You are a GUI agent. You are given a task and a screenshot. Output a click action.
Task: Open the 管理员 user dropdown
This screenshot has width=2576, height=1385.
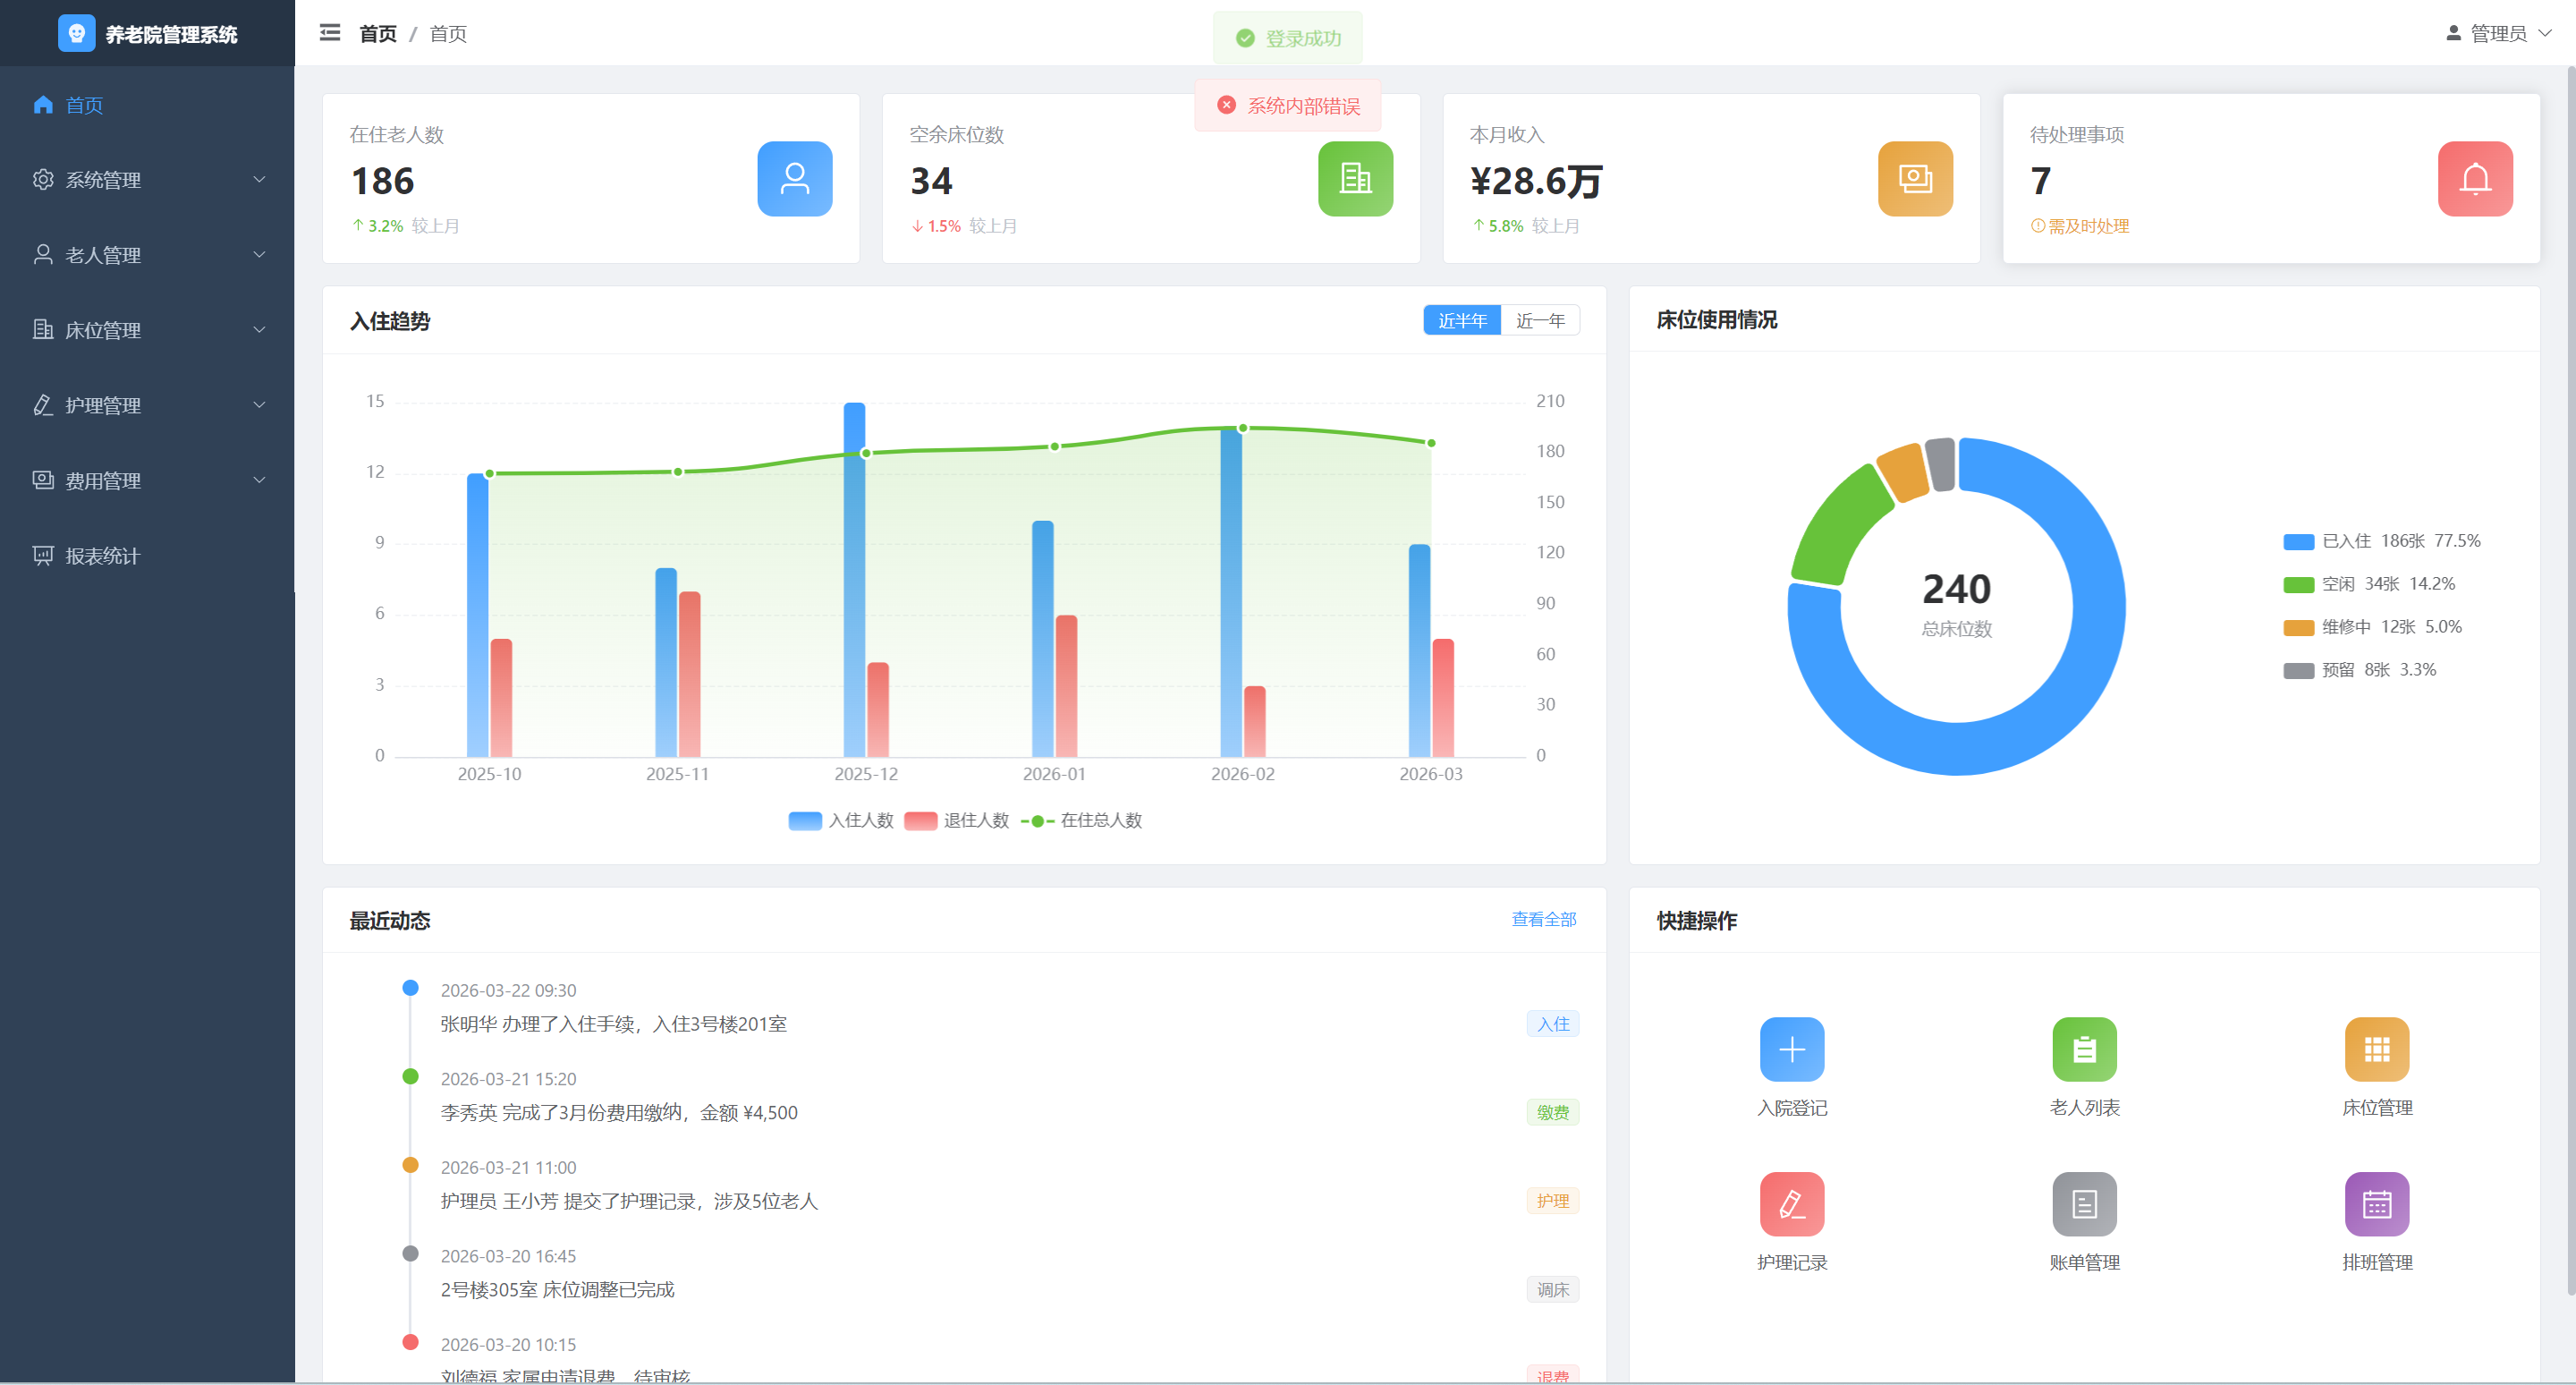point(2497,33)
